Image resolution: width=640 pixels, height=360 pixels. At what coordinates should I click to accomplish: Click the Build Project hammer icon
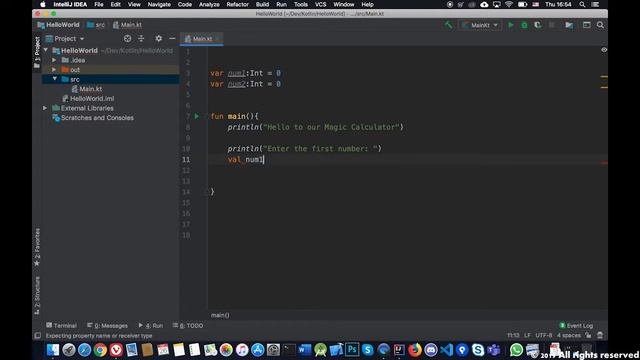pyautogui.click(x=448, y=25)
